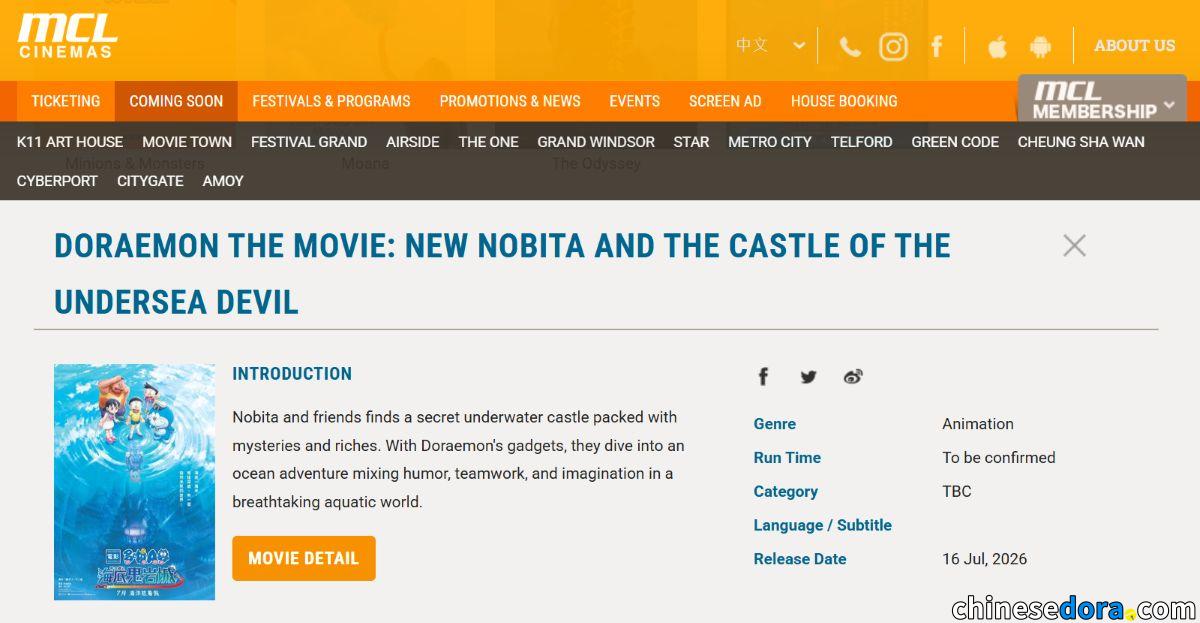Click the Android app download icon
1200x623 pixels.
point(1040,47)
